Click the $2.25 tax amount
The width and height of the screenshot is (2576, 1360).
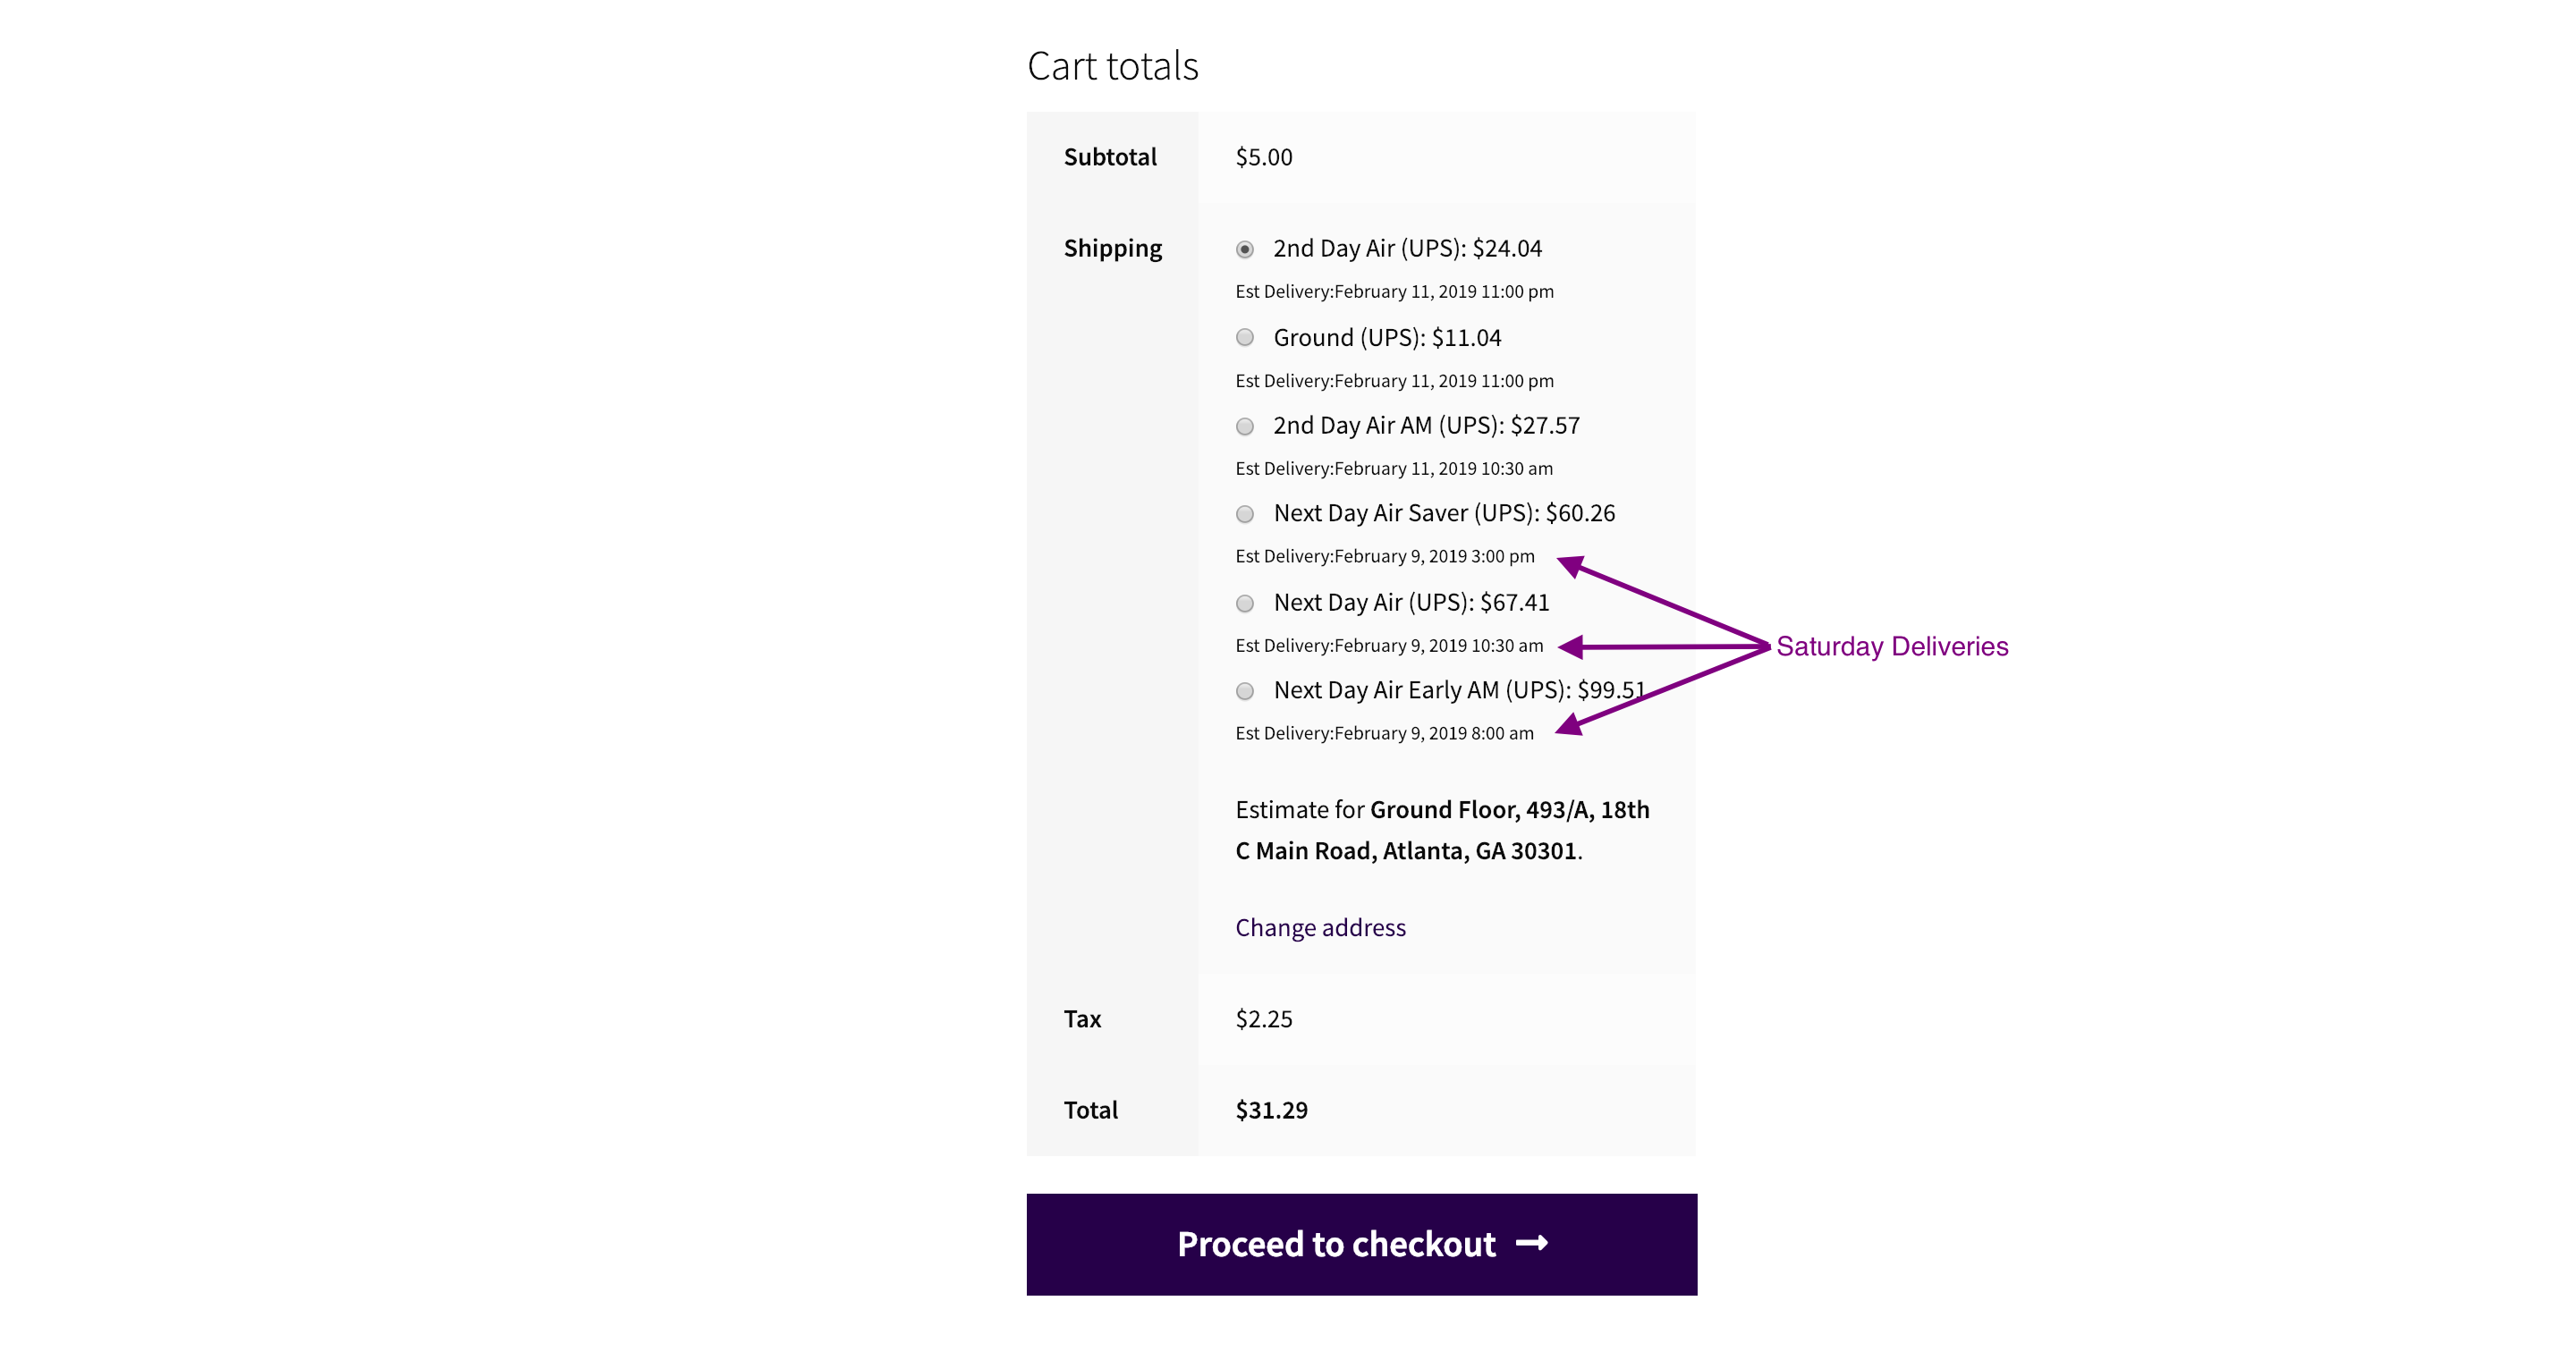point(1264,1019)
